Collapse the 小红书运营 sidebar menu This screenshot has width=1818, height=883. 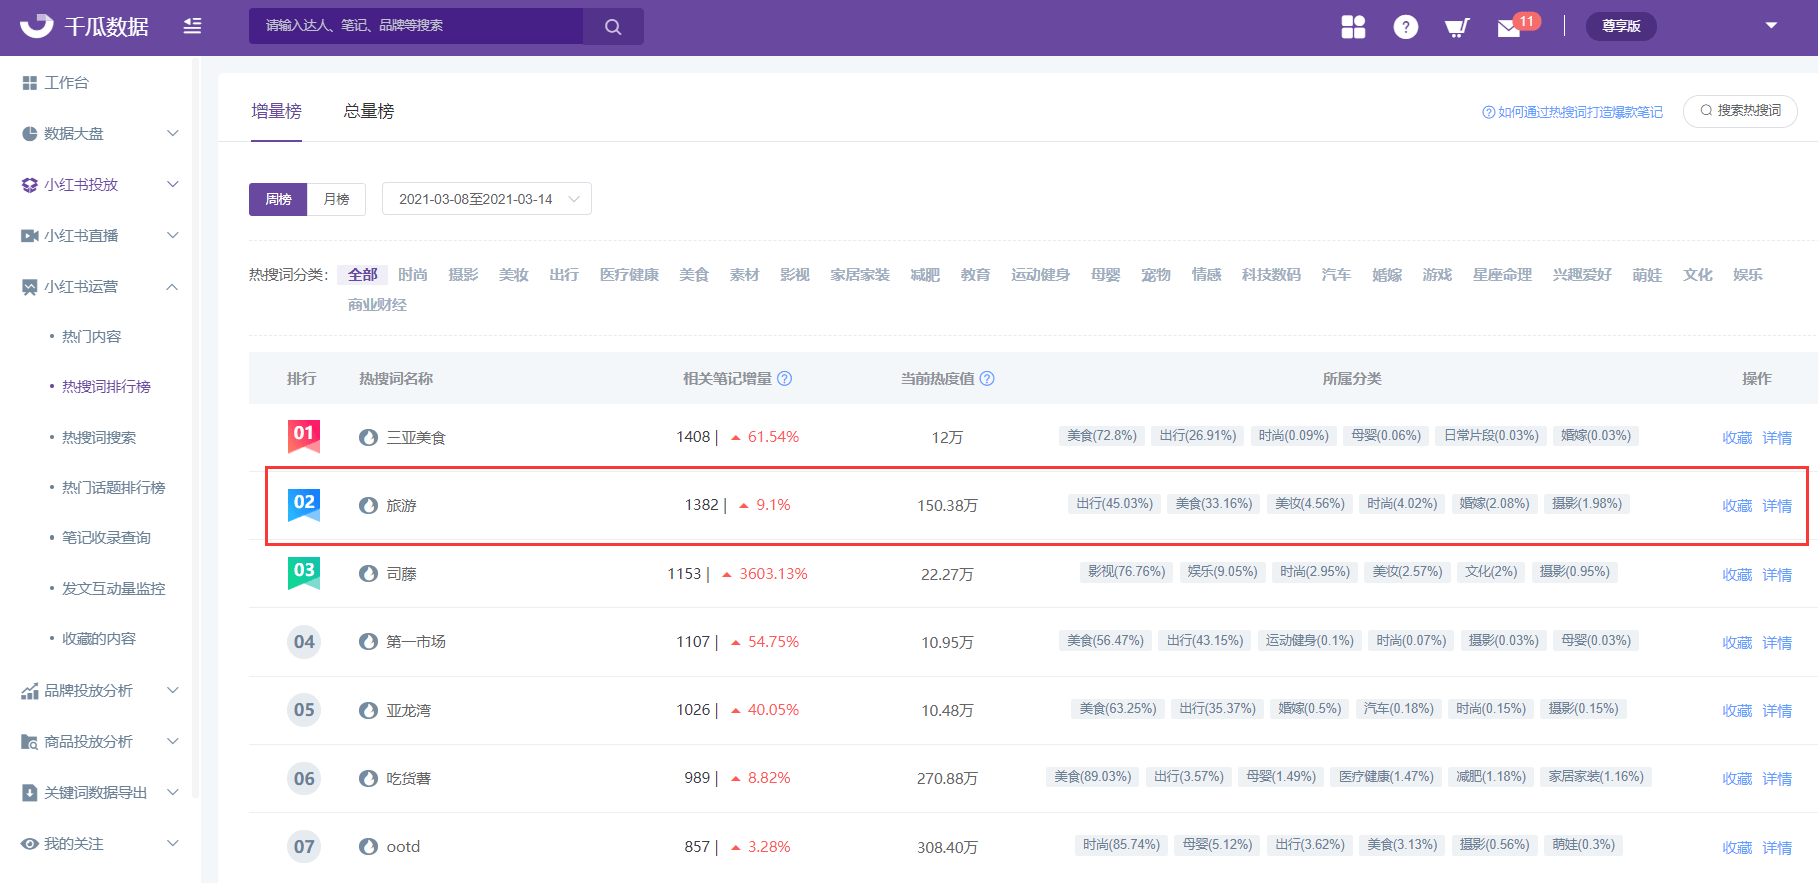173,287
